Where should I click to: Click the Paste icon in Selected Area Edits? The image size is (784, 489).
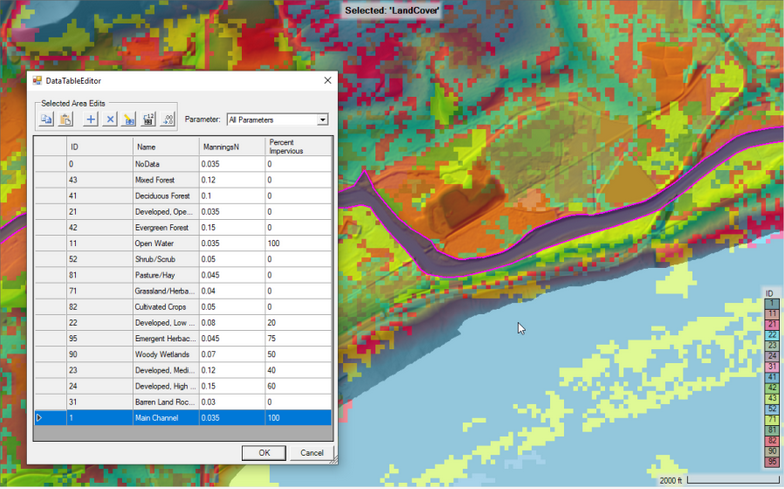coord(66,119)
